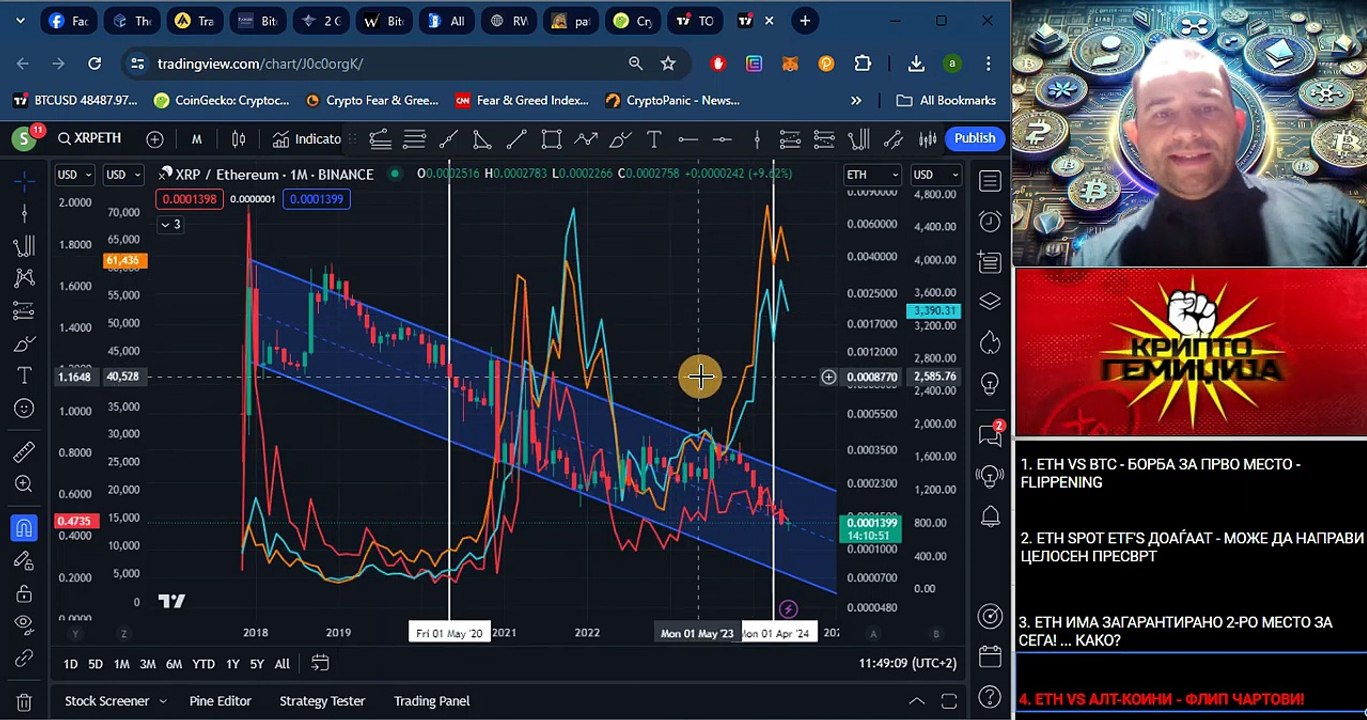Select text tool in floating drawing toolbar
The width and height of the screenshot is (1367, 720).
(653, 139)
